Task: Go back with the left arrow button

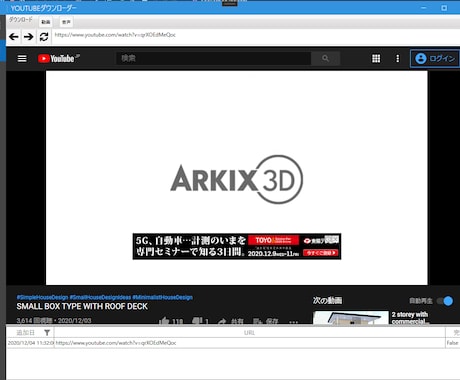Action: 14,36
